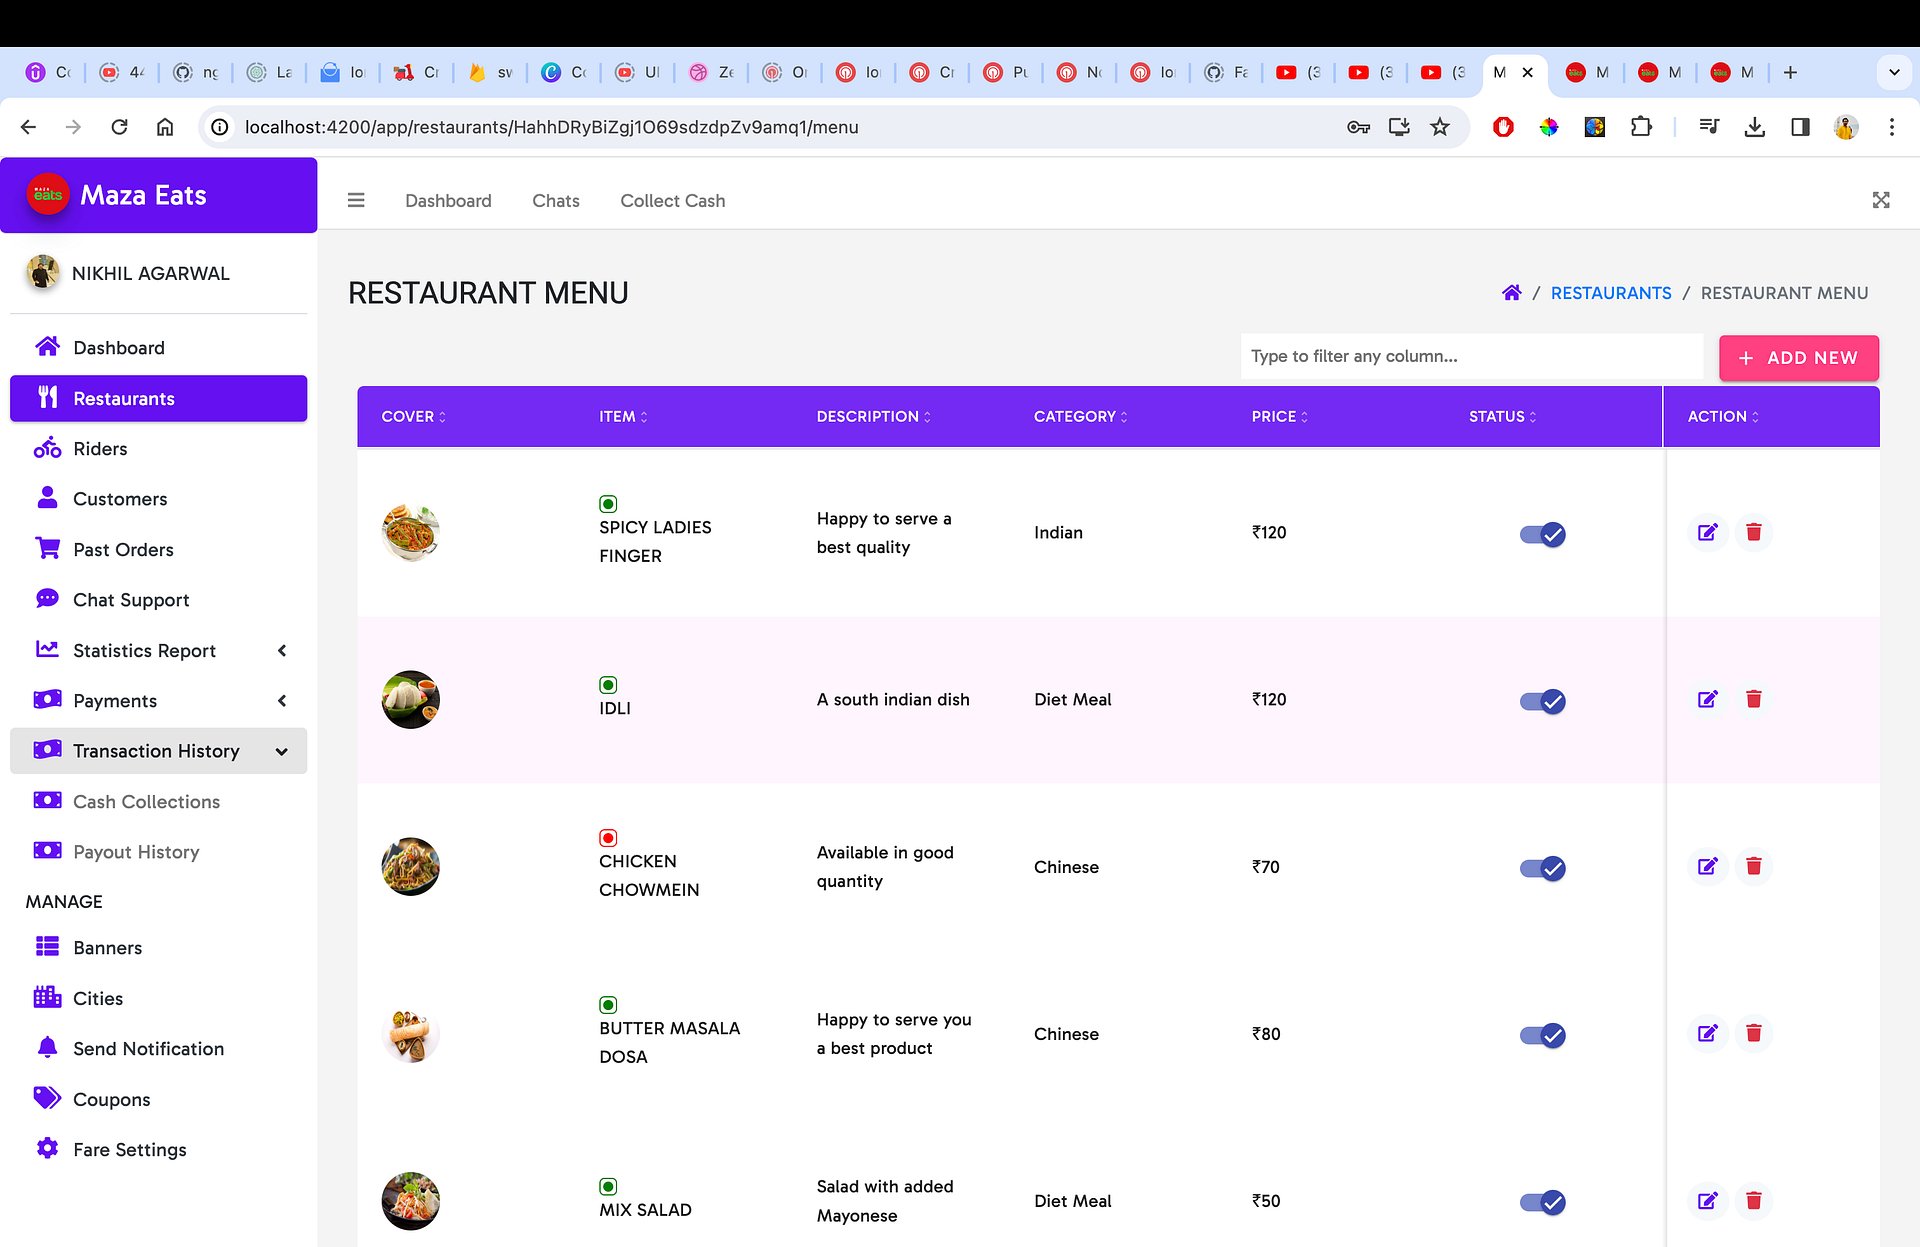
Task: Edit the BUTTER MASALA DOSA item
Action: 1707,1033
